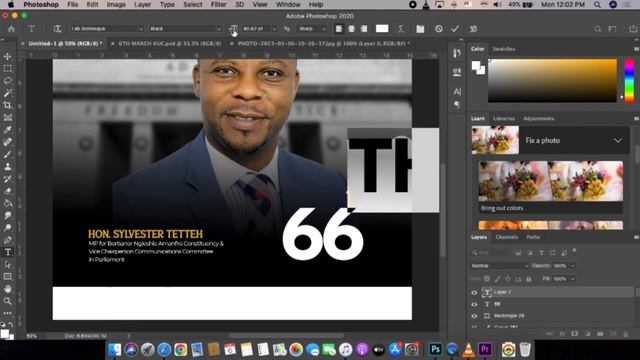The width and height of the screenshot is (640, 360).
Task: Select the Magic Wand tool
Action: point(7,93)
